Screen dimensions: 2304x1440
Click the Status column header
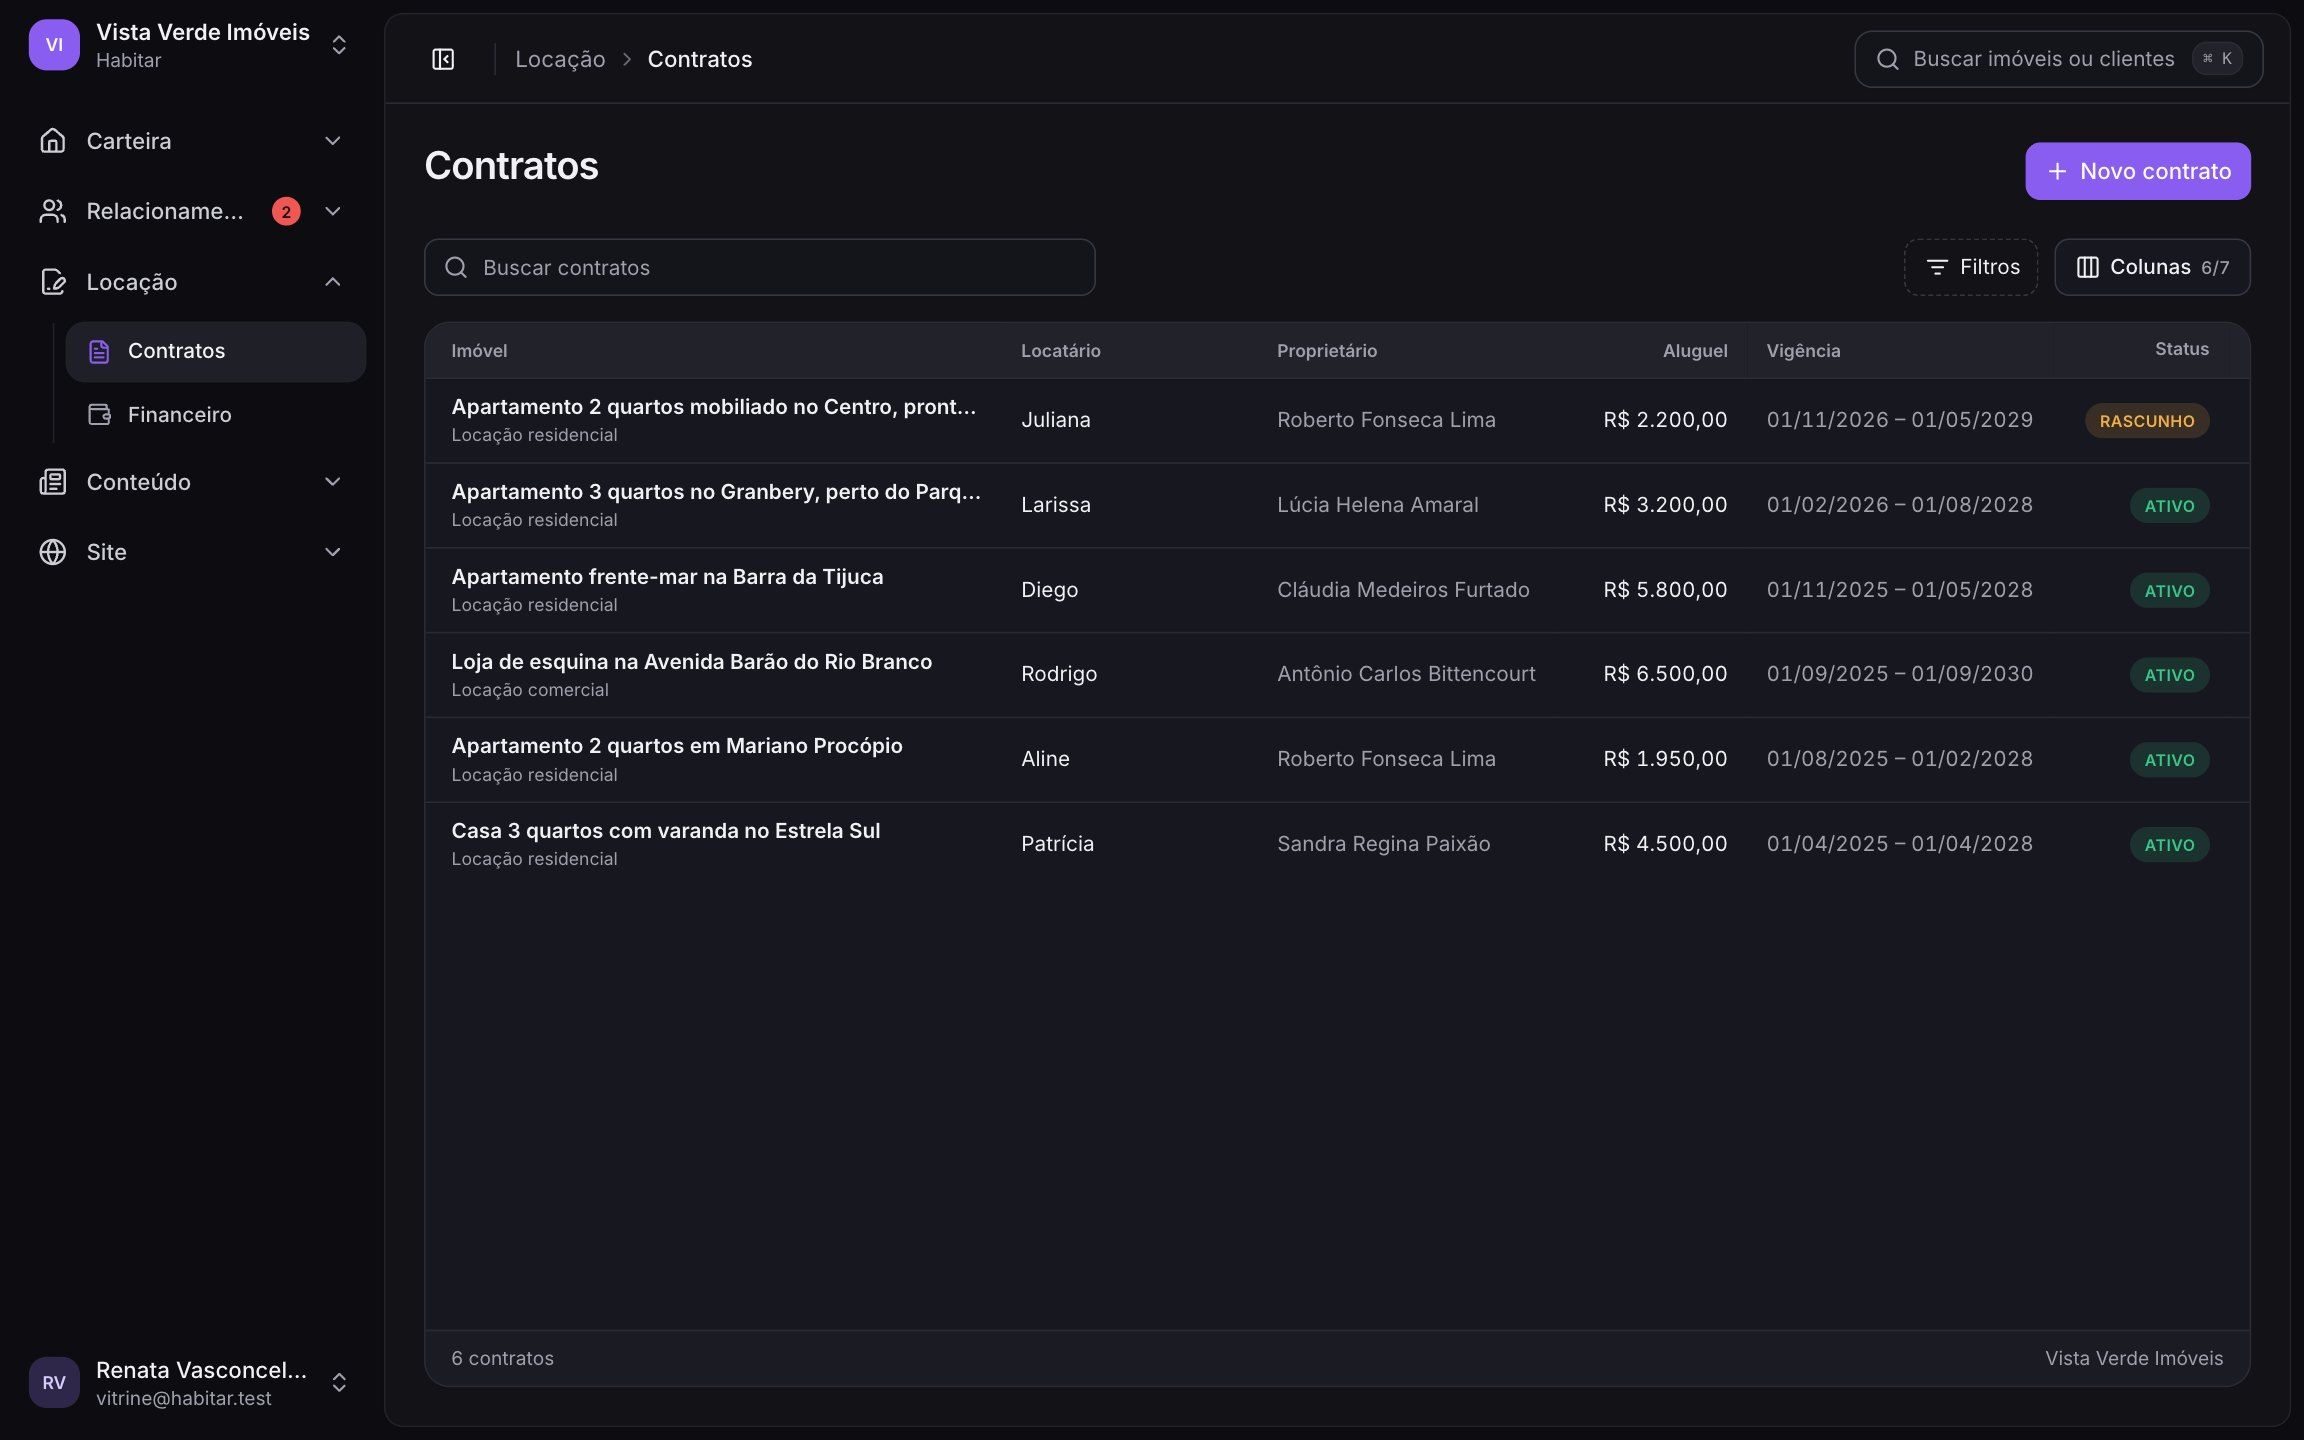pyautogui.click(x=2181, y=349)
